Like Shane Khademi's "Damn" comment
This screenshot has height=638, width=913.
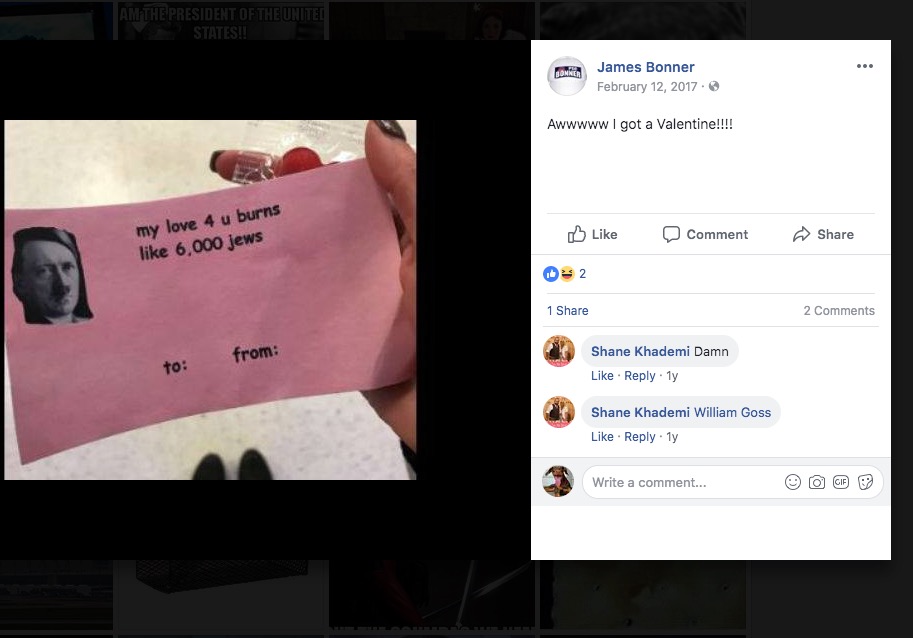[602, 376]
